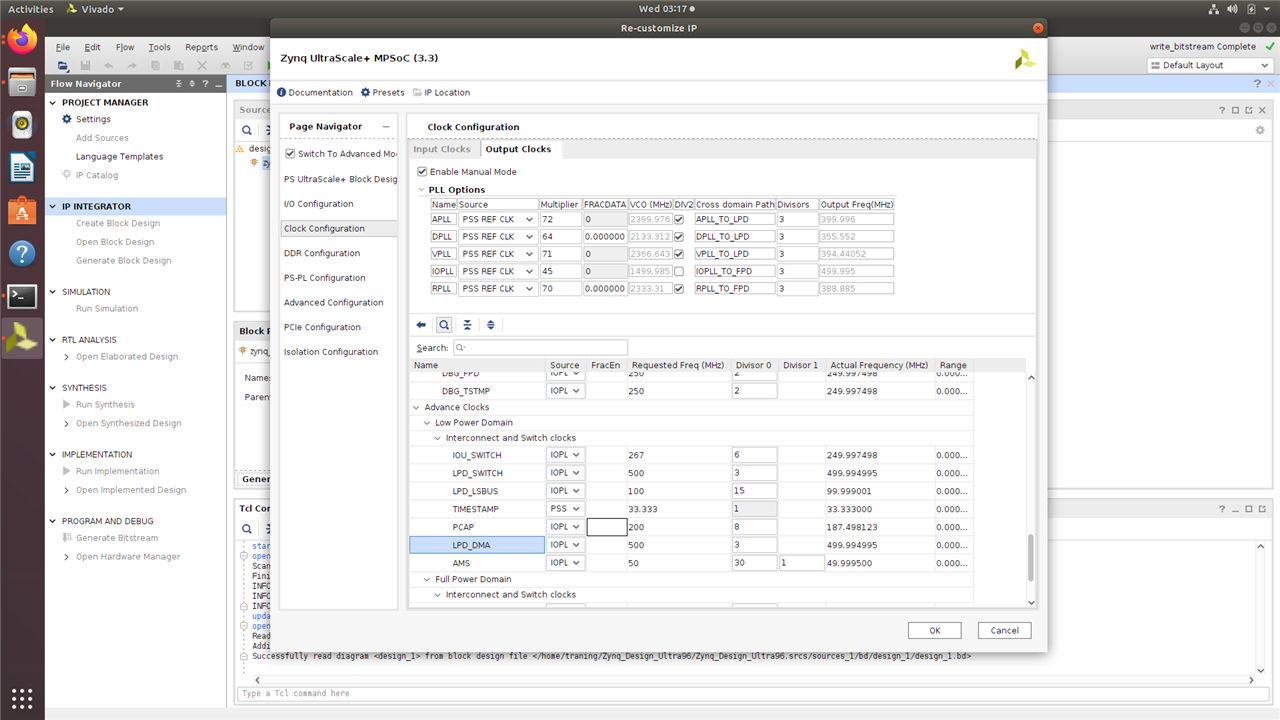The width and height of the screenshot is (1280, 720).
Task: Open Language Templates in Flow Navigator
Action: click(x=119, y=156)
